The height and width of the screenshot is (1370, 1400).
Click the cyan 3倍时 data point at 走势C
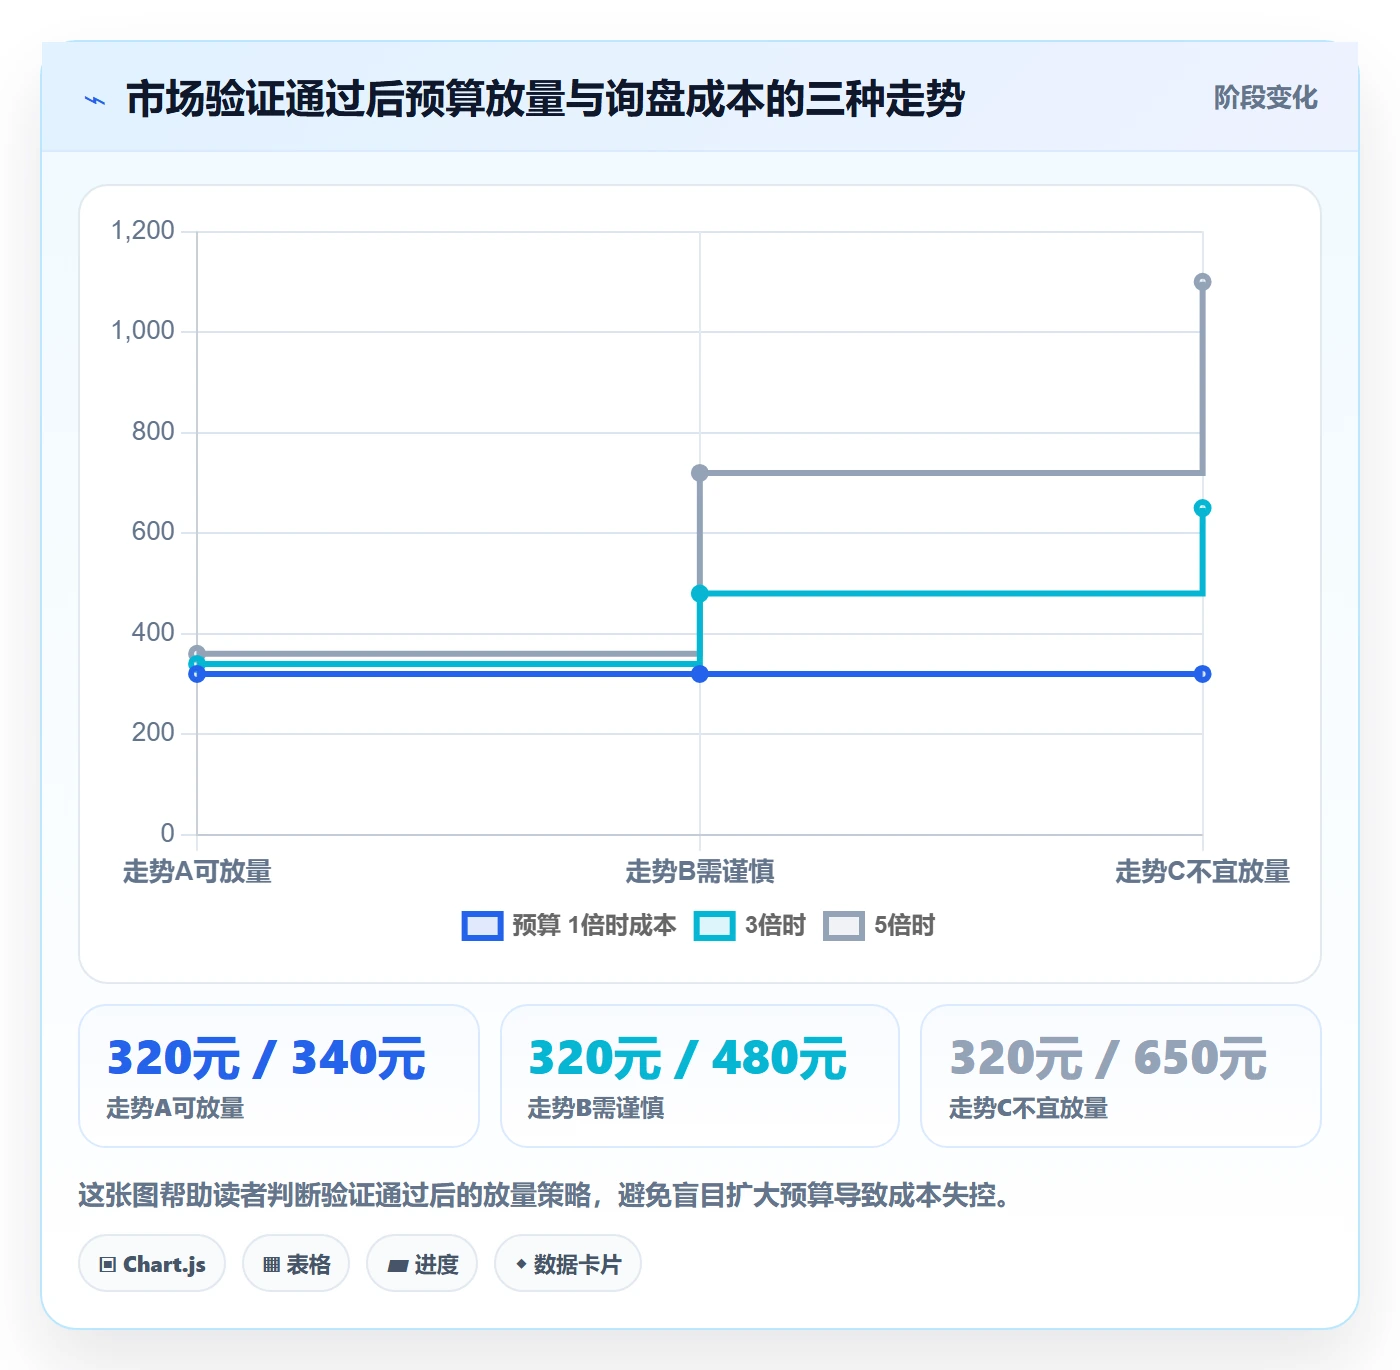point(1203,508)
